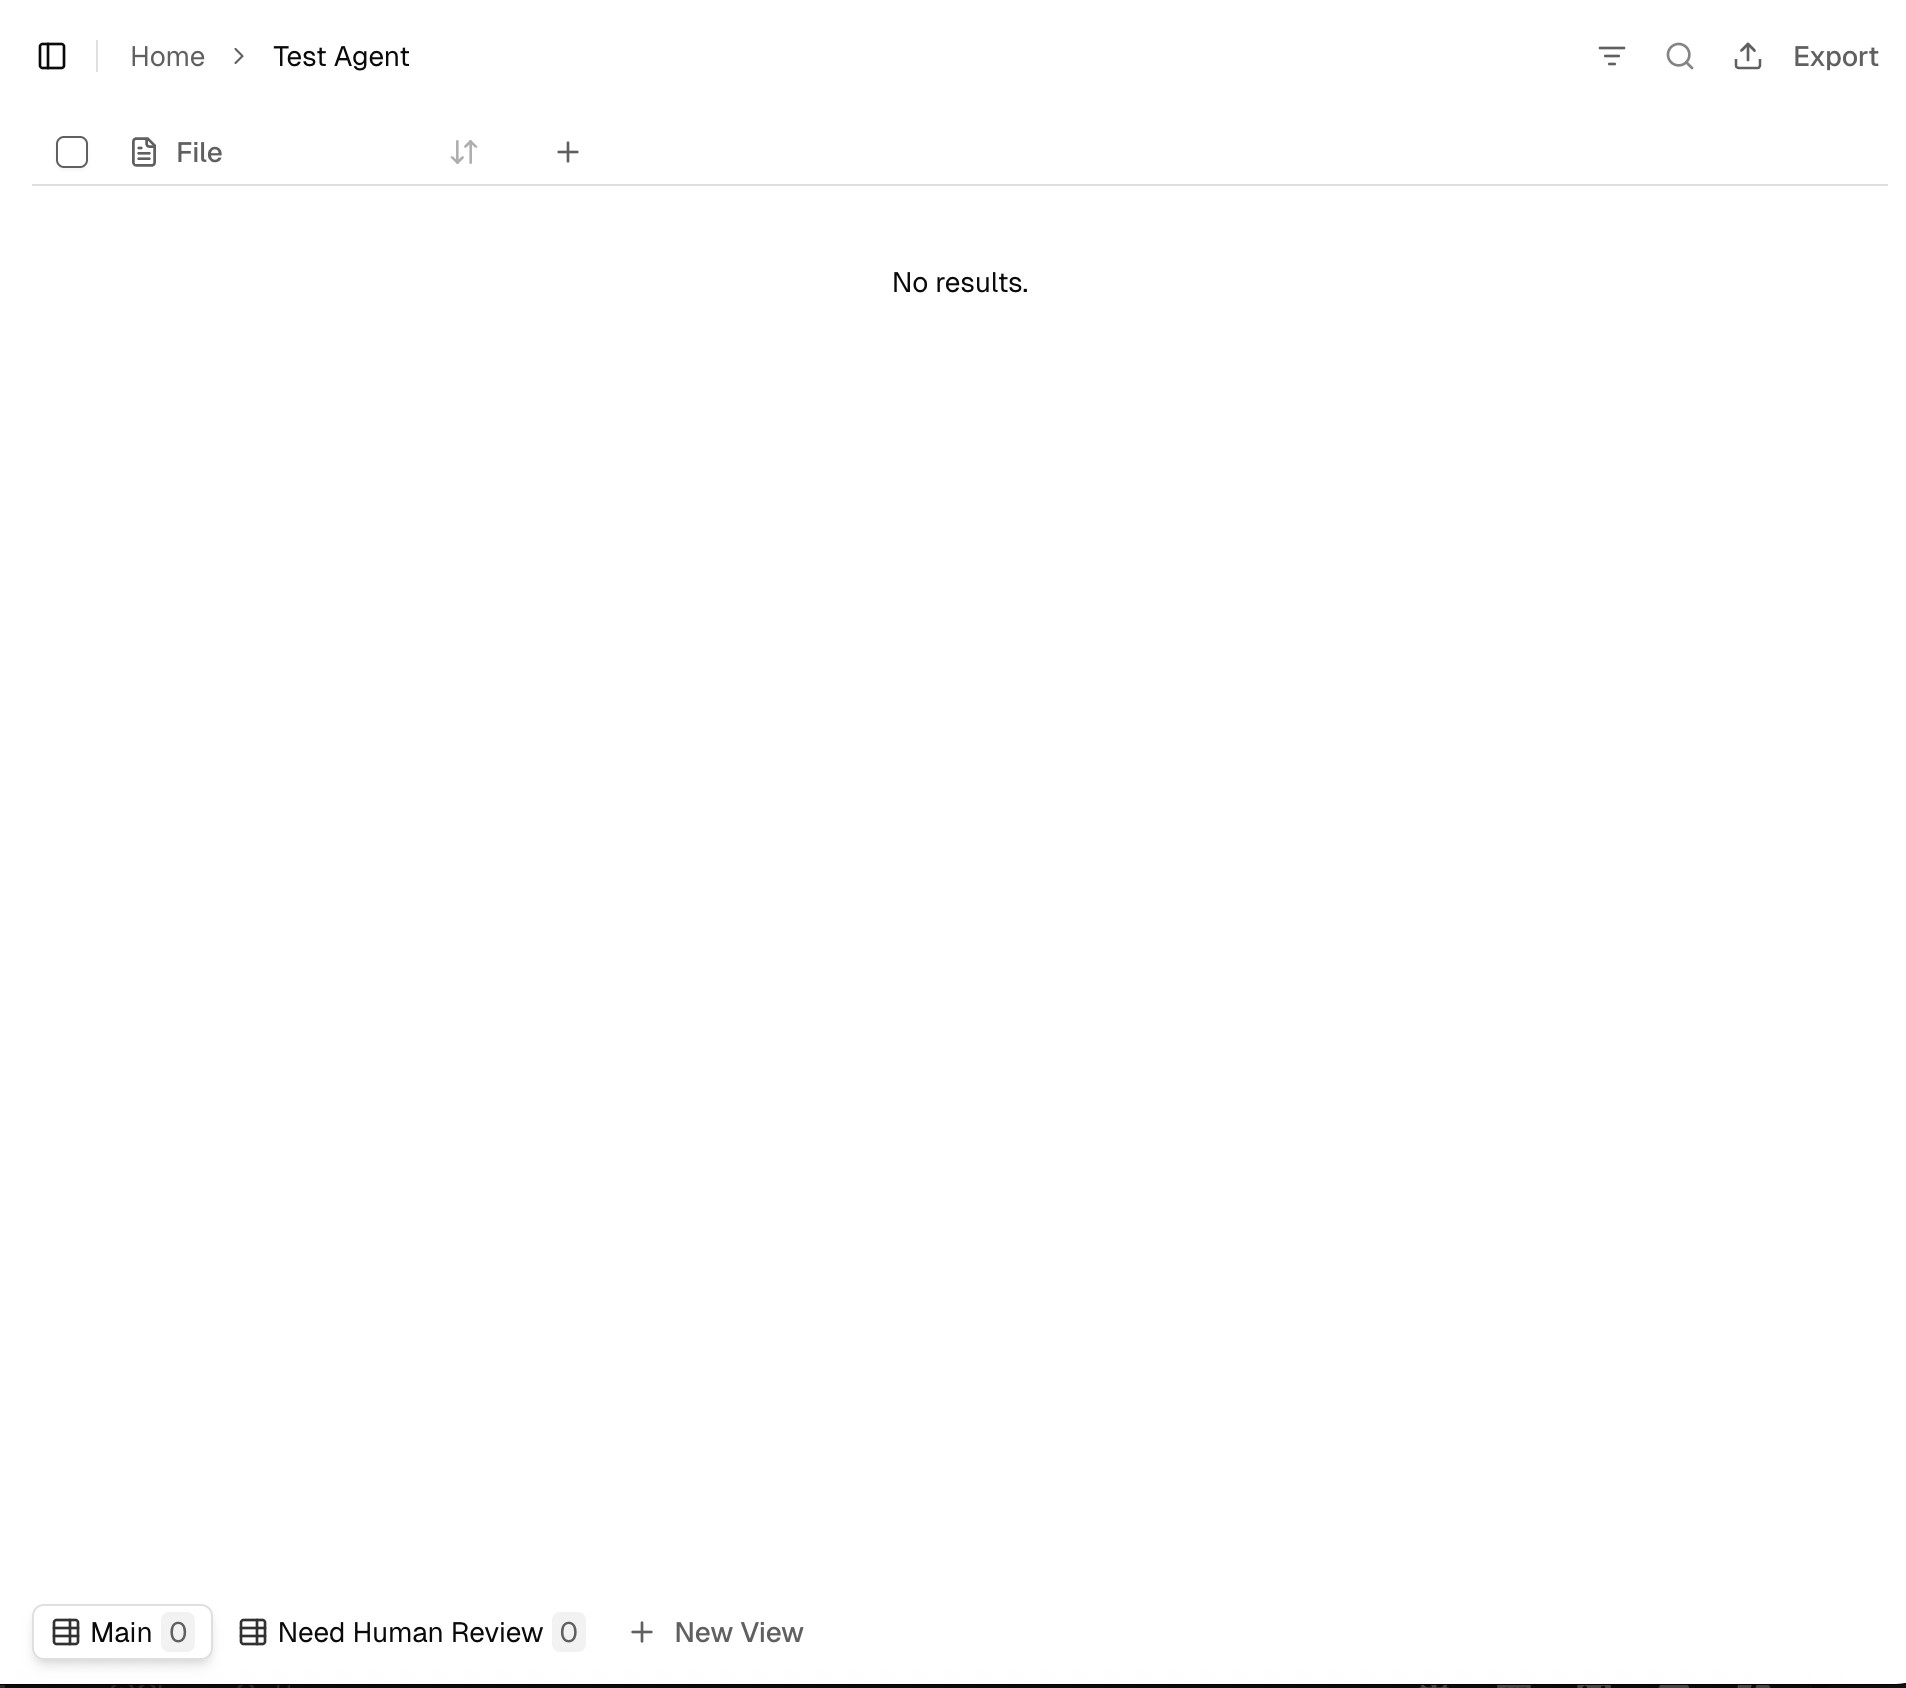1906x1688 pixels.
Task: Click the table icon on Main tab
Action: click(66, 1632)
